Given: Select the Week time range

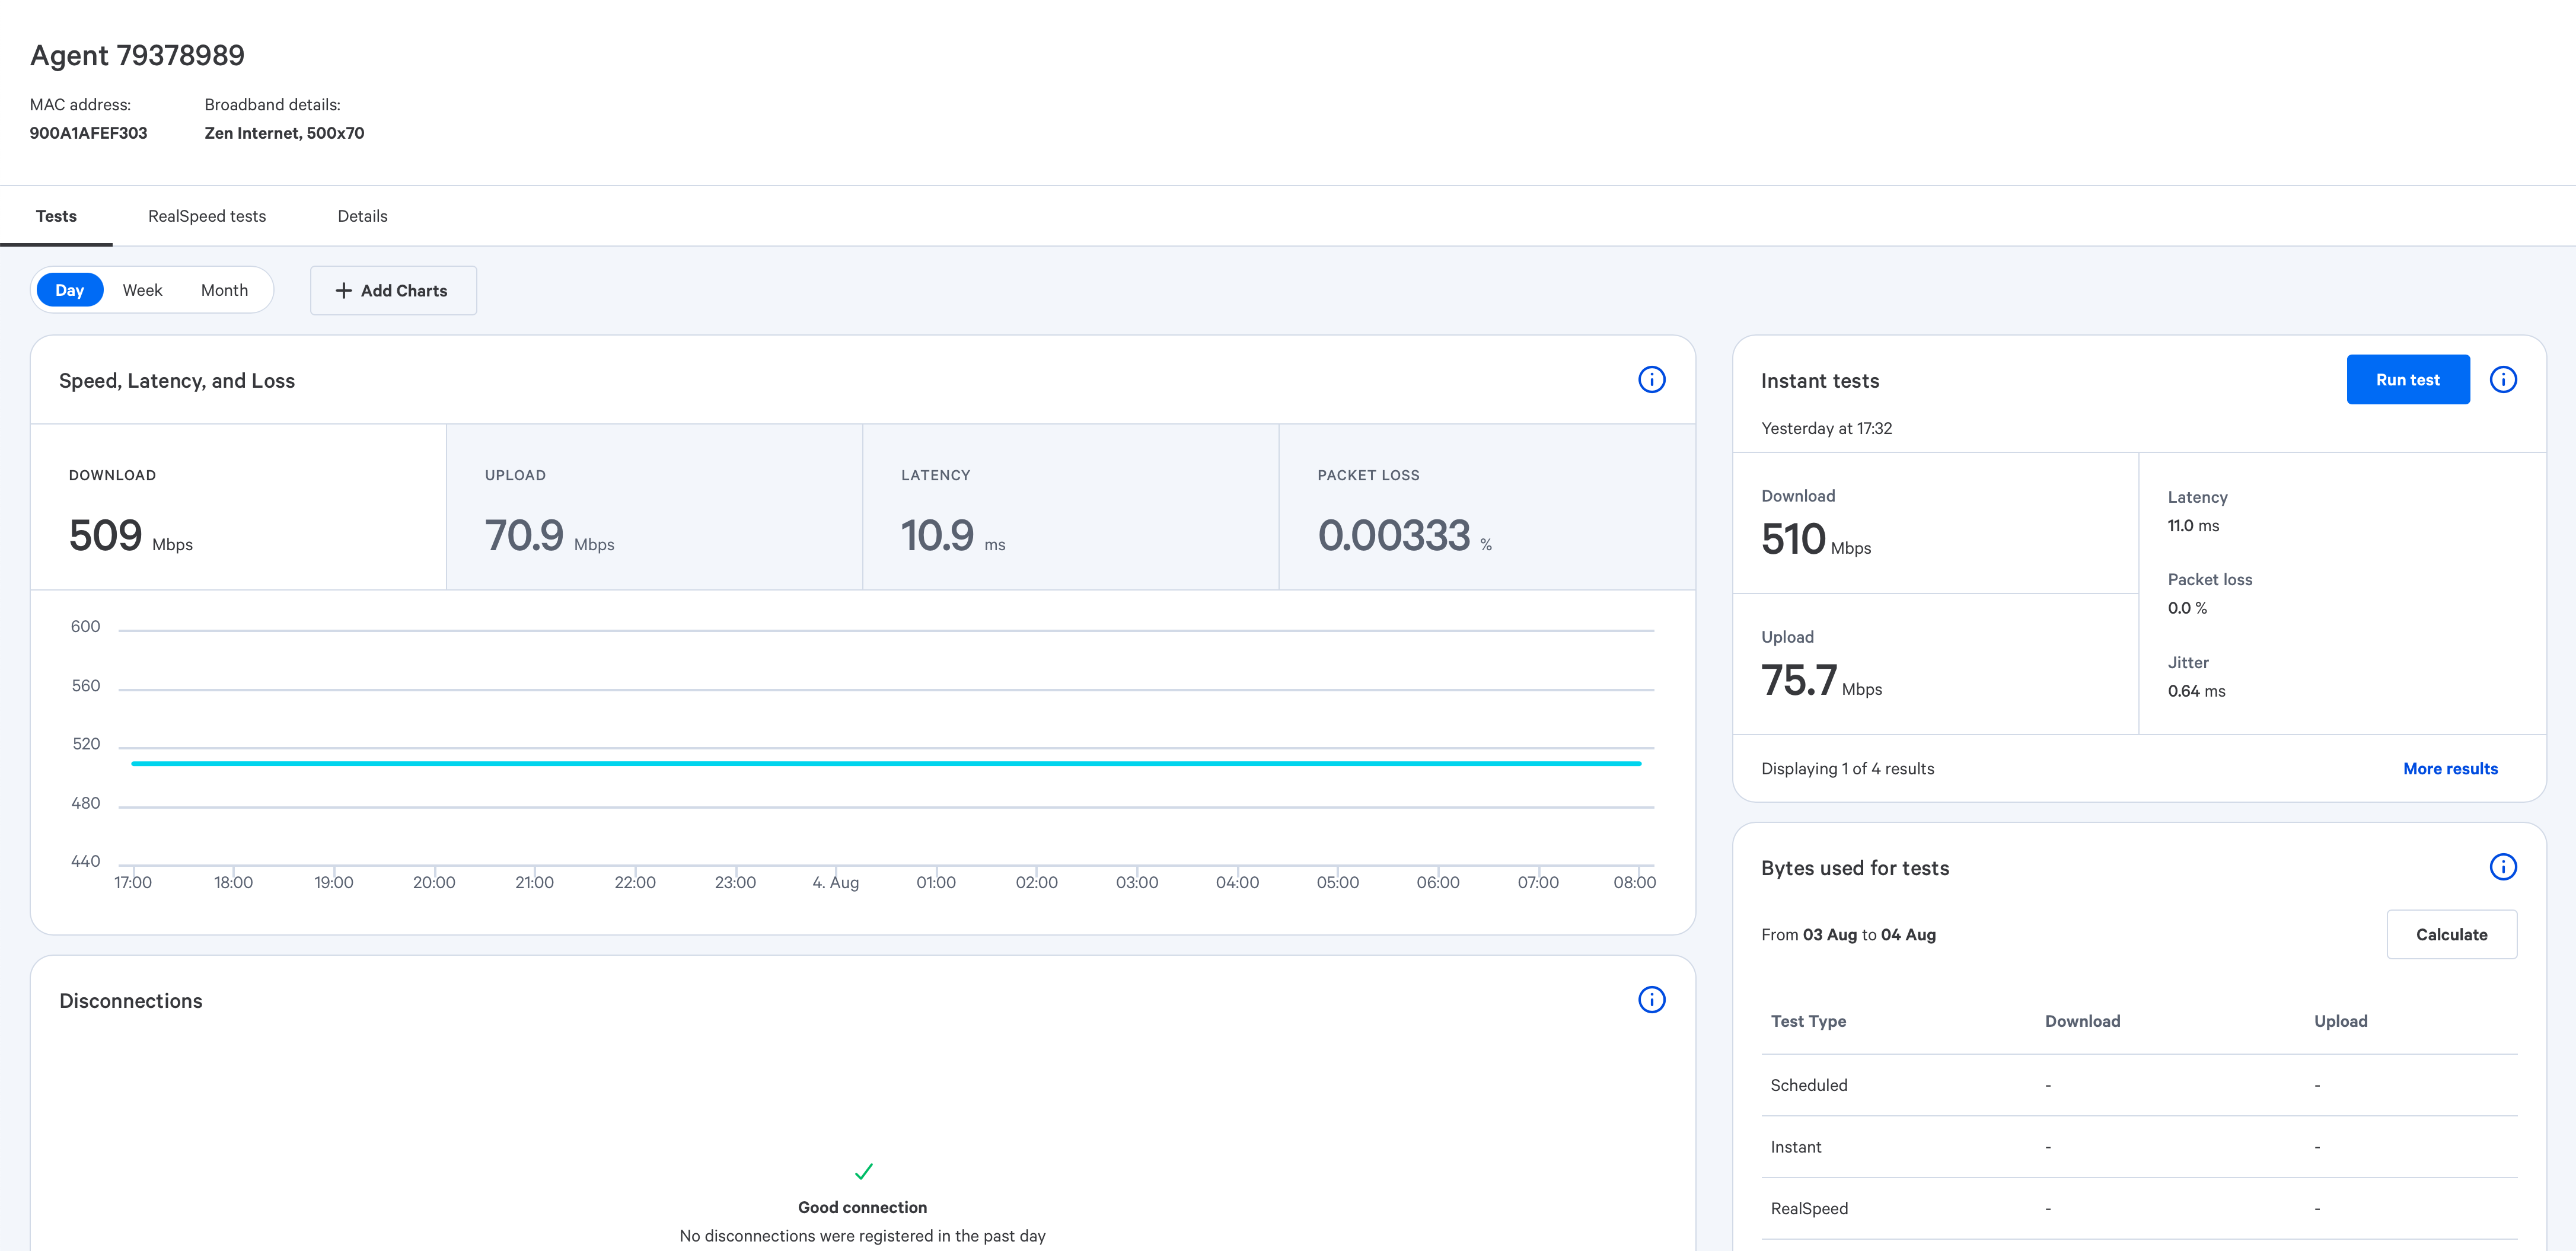Looking at the screenshot, I should [142, 290].
